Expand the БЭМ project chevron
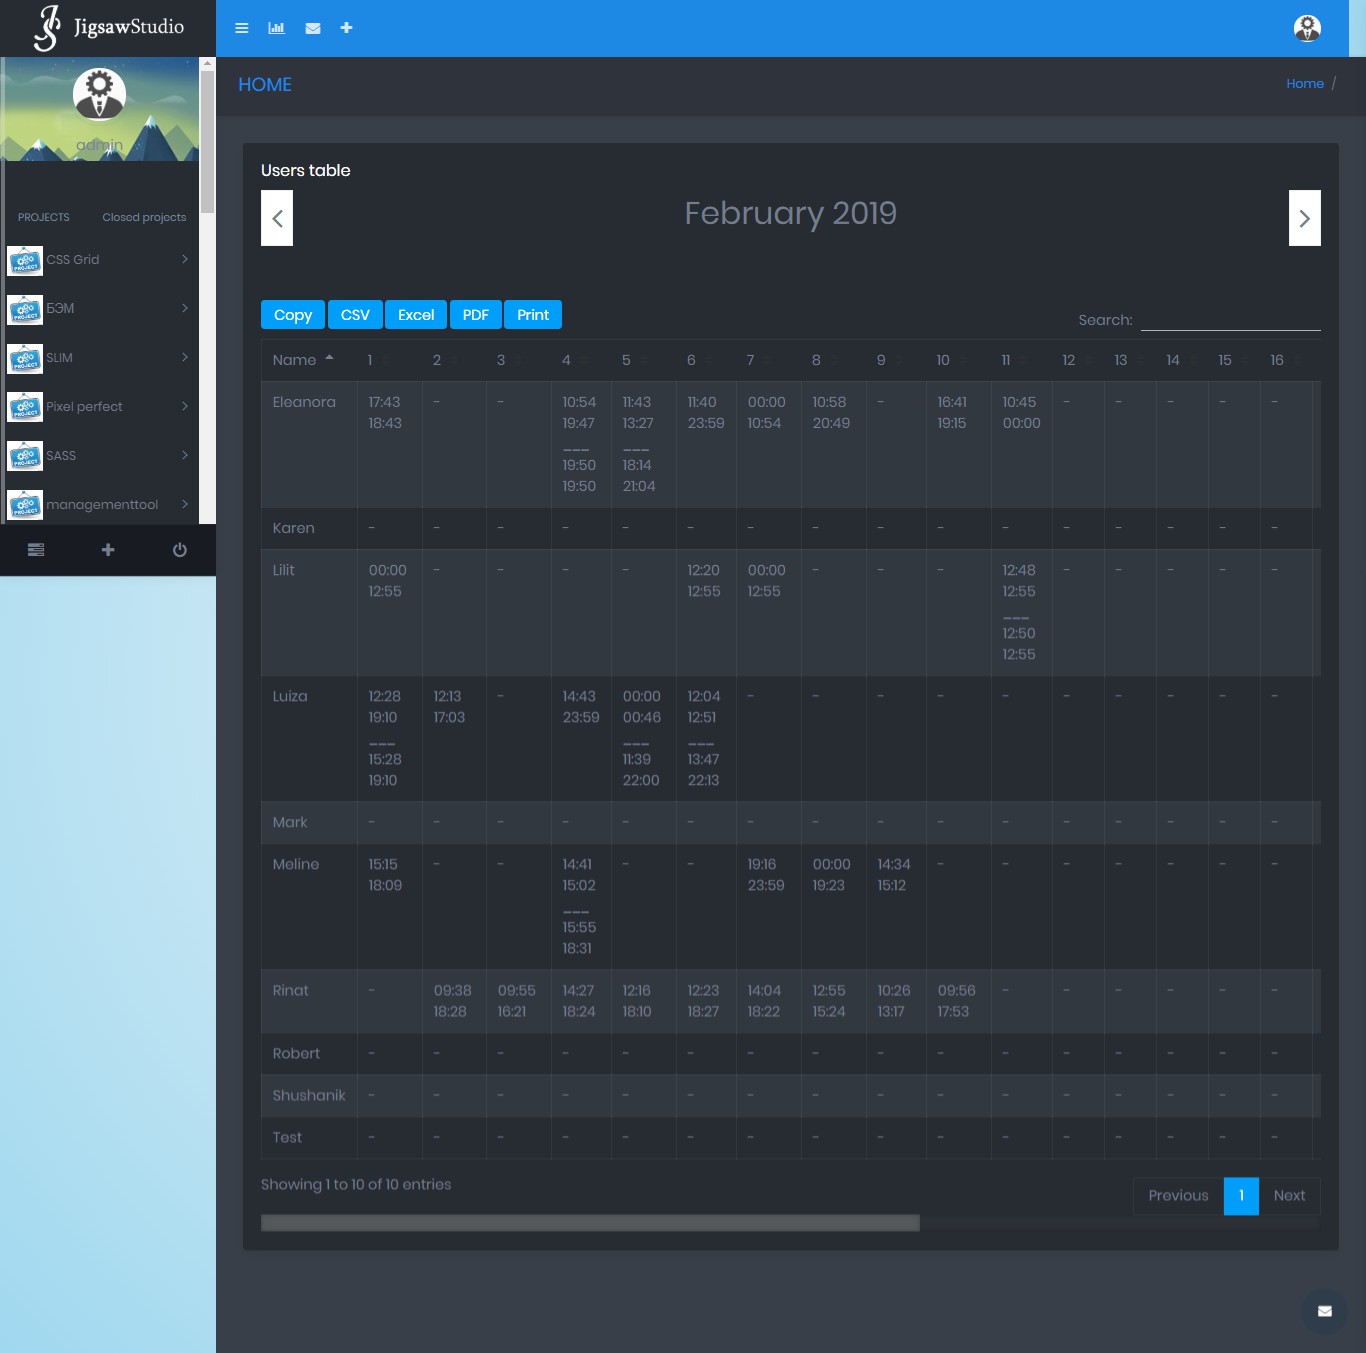1366x1353 pixels. coord(185,308)
